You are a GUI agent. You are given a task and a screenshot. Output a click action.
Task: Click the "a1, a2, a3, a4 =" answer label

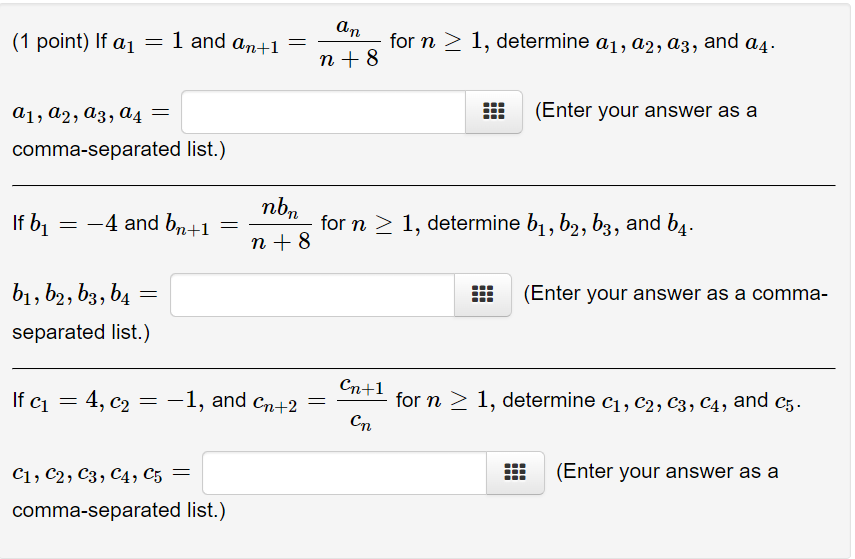pos(91,114)
